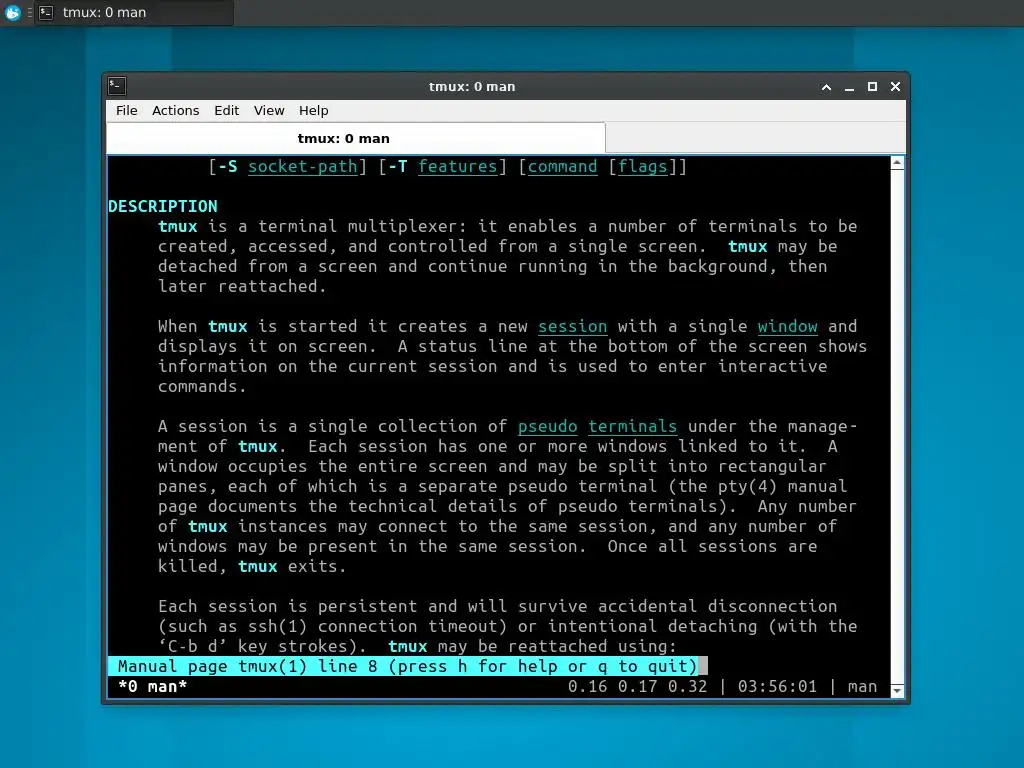Click 'tmux: 0 man' taskbar button

tap(133, 12)
